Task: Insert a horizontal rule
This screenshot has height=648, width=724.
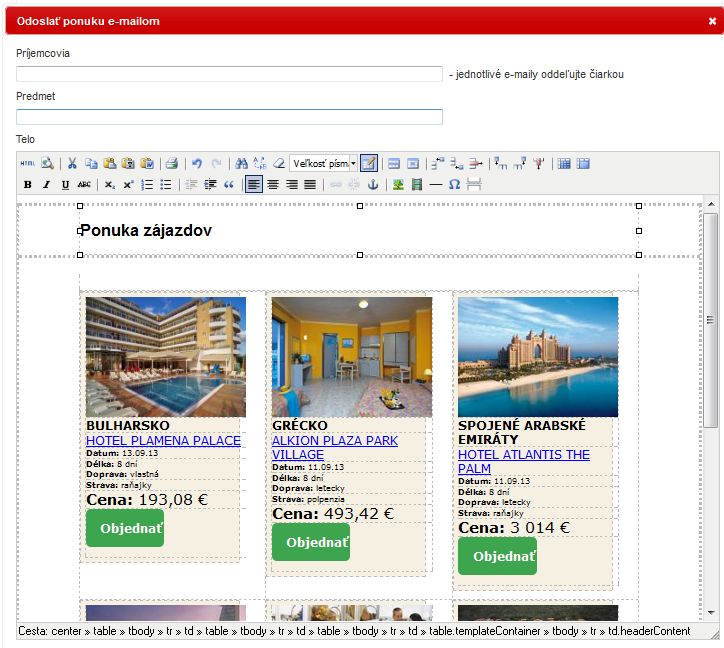Action: [x=436, y=185]
